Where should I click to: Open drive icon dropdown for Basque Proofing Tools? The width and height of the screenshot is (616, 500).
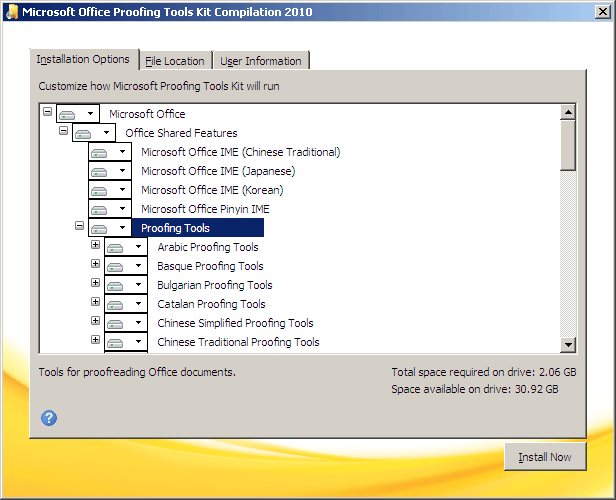[126, 266]
